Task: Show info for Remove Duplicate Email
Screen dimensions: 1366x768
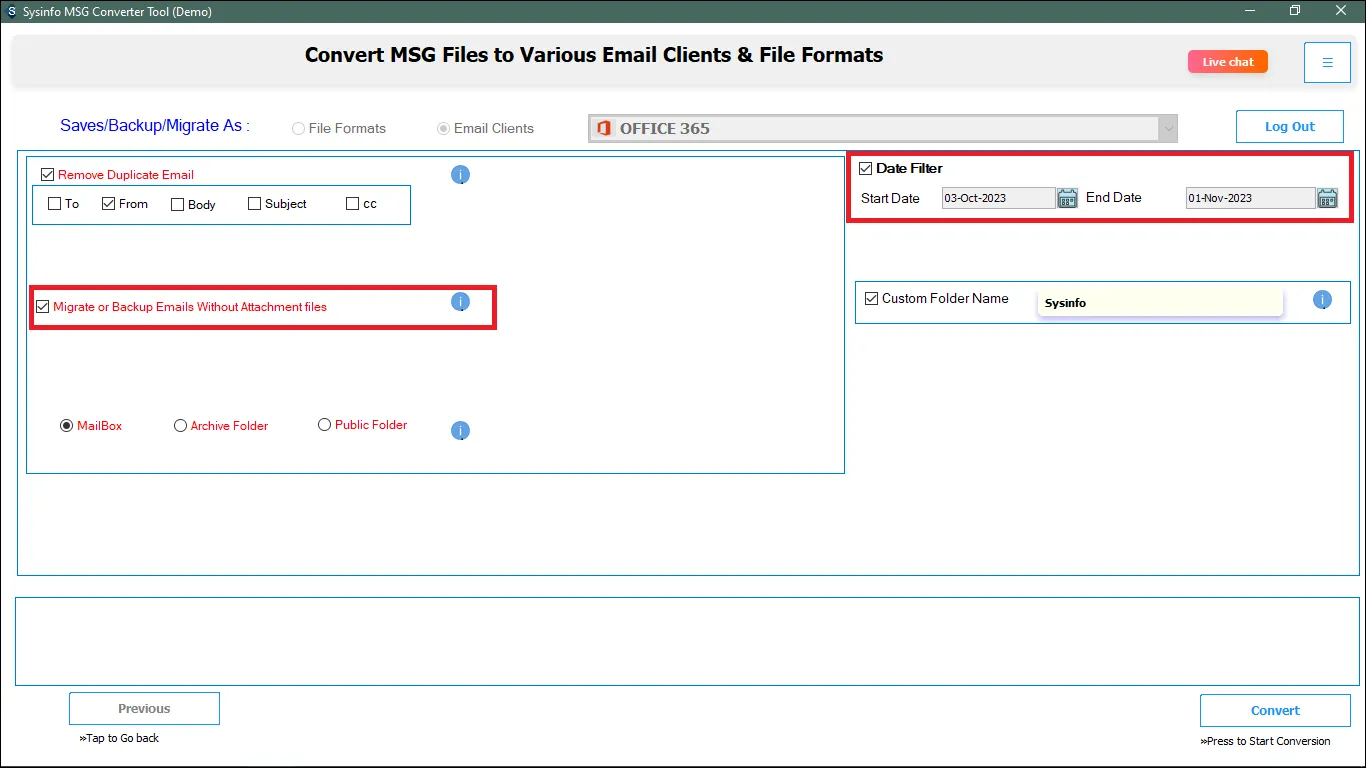Action: pos(460,175)
